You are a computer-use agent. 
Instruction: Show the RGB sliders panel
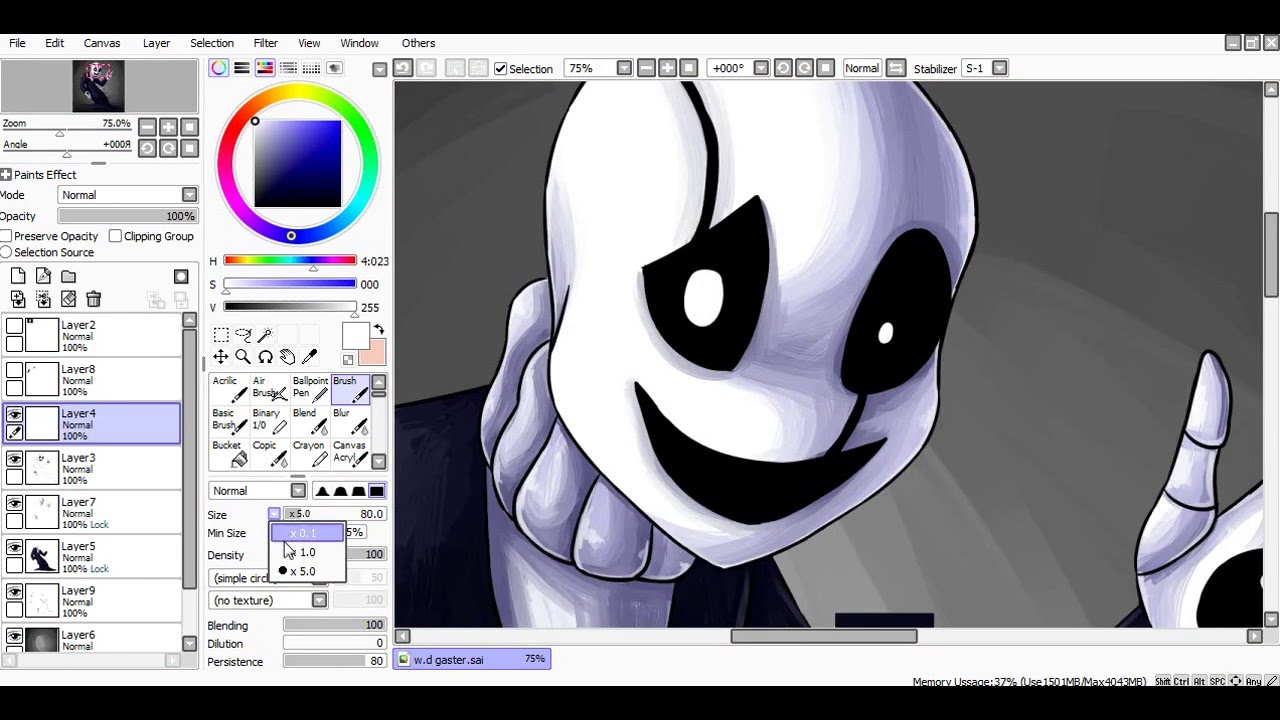point(241,68)
